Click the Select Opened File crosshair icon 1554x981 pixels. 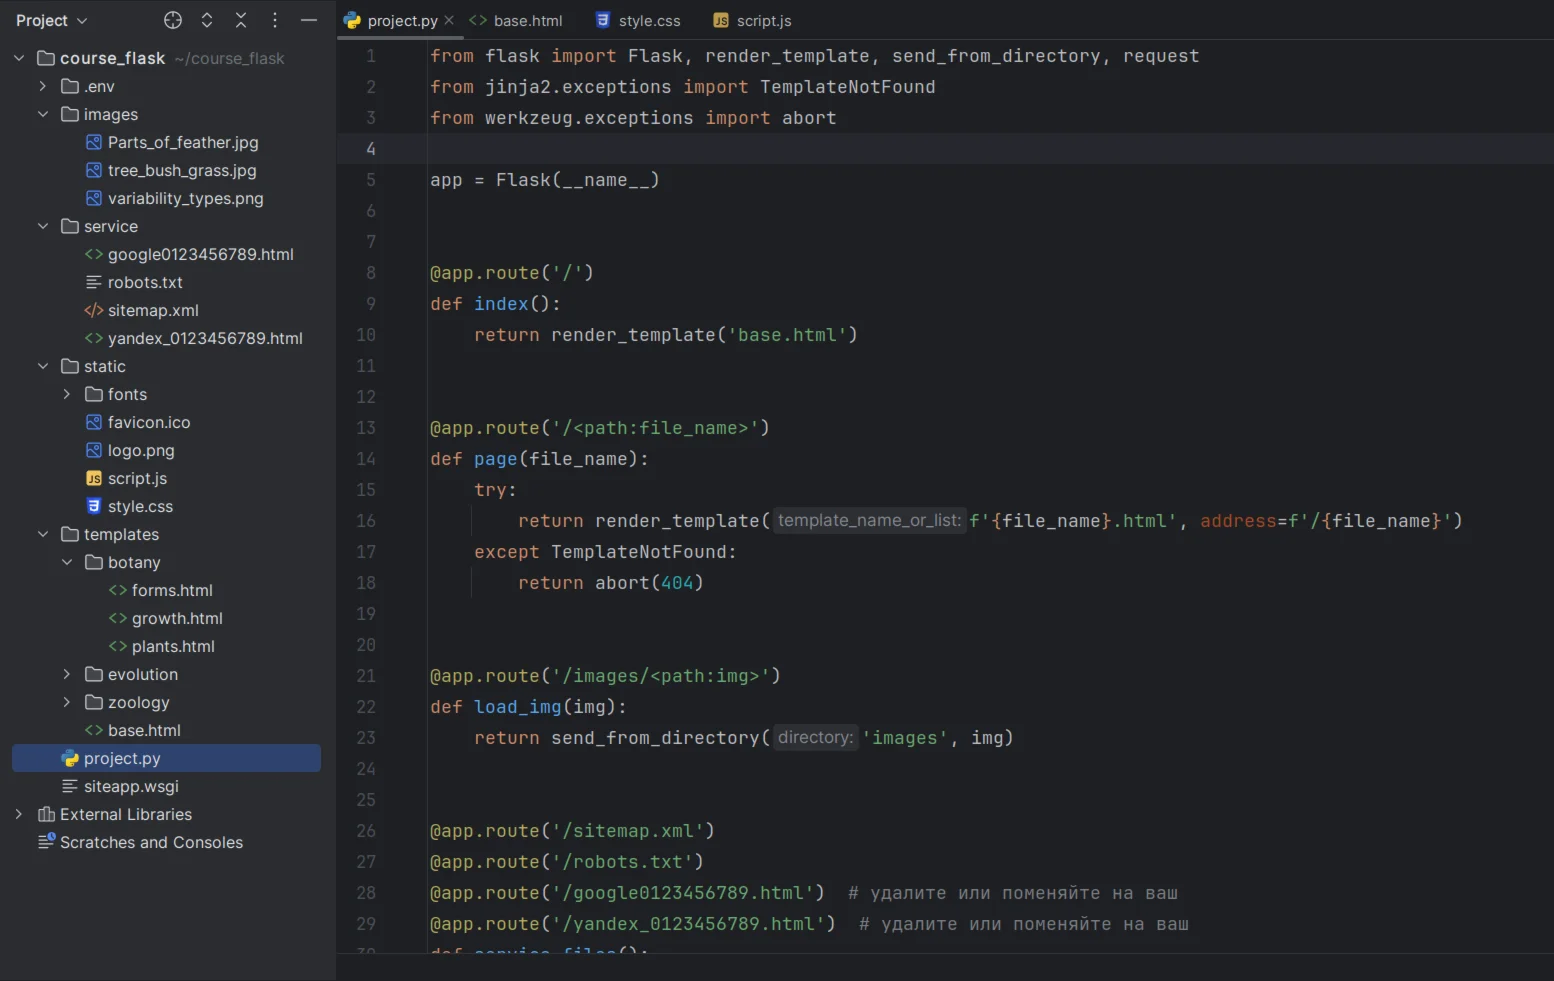(173, 20)
